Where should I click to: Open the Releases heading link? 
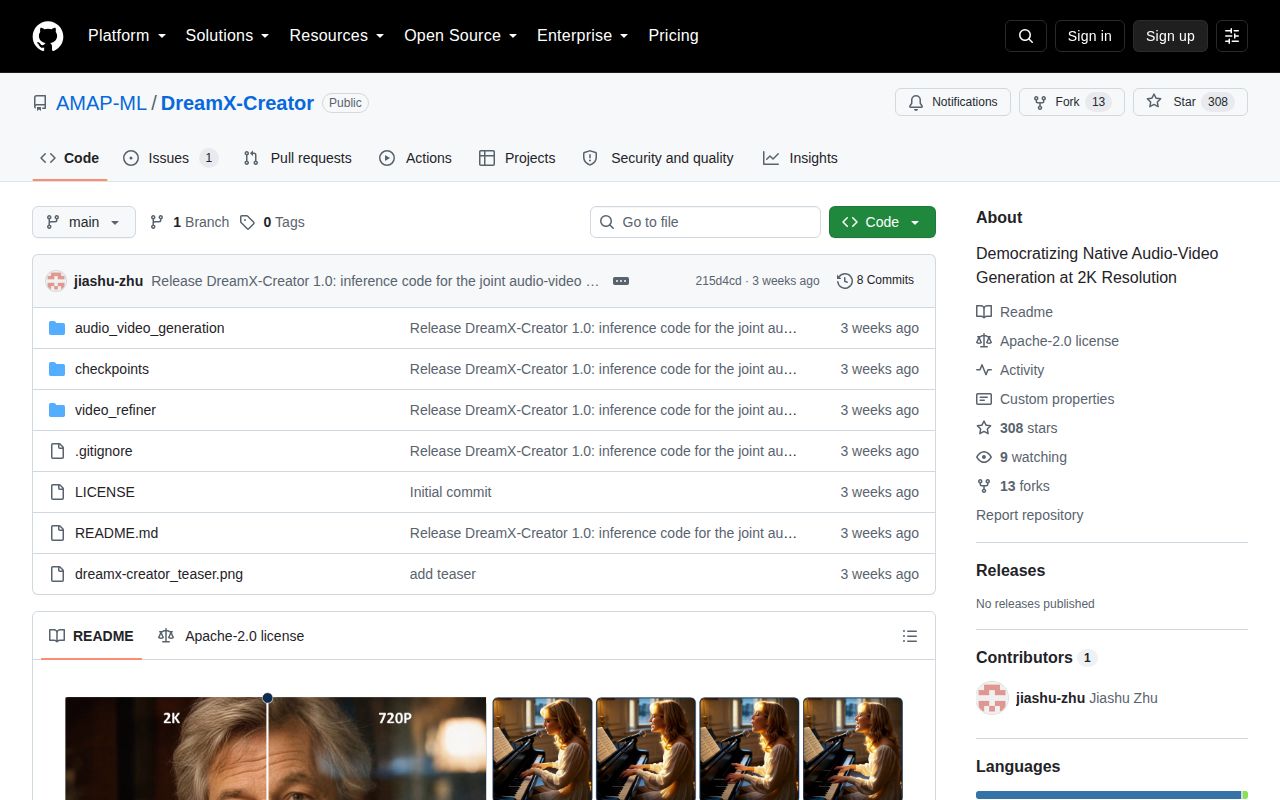[x=1010, y=571]
